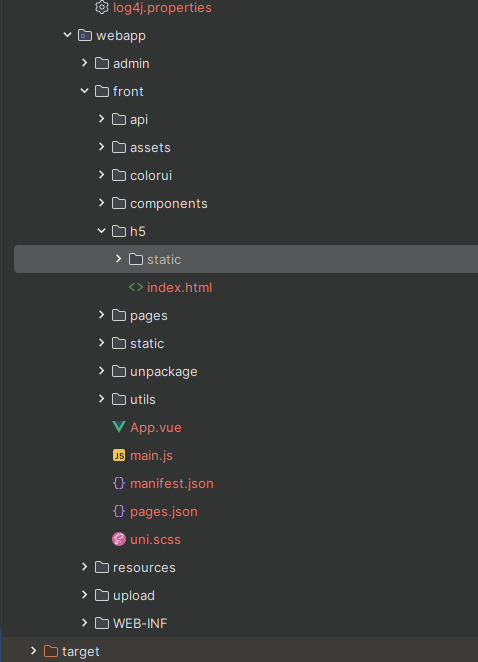Click the braces icon beside manifest.json
Viewport: 478px width, 662px height.
[119, 483]
